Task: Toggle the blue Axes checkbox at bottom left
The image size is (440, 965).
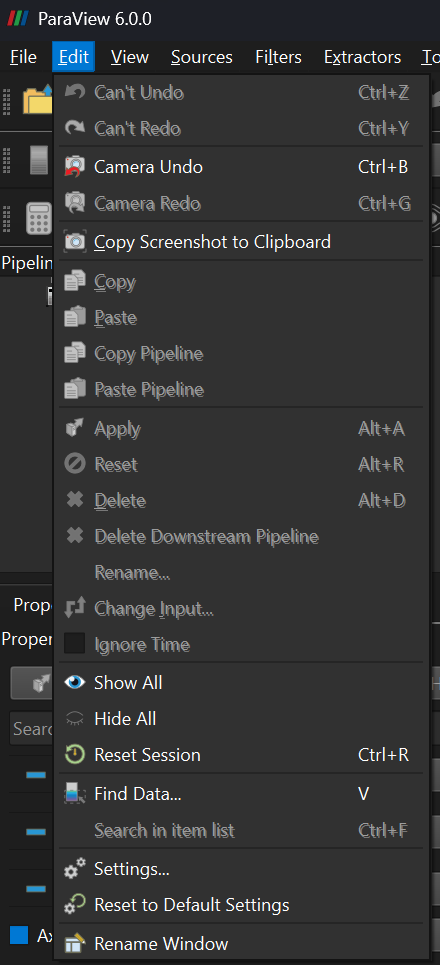Action: point(19,935)
